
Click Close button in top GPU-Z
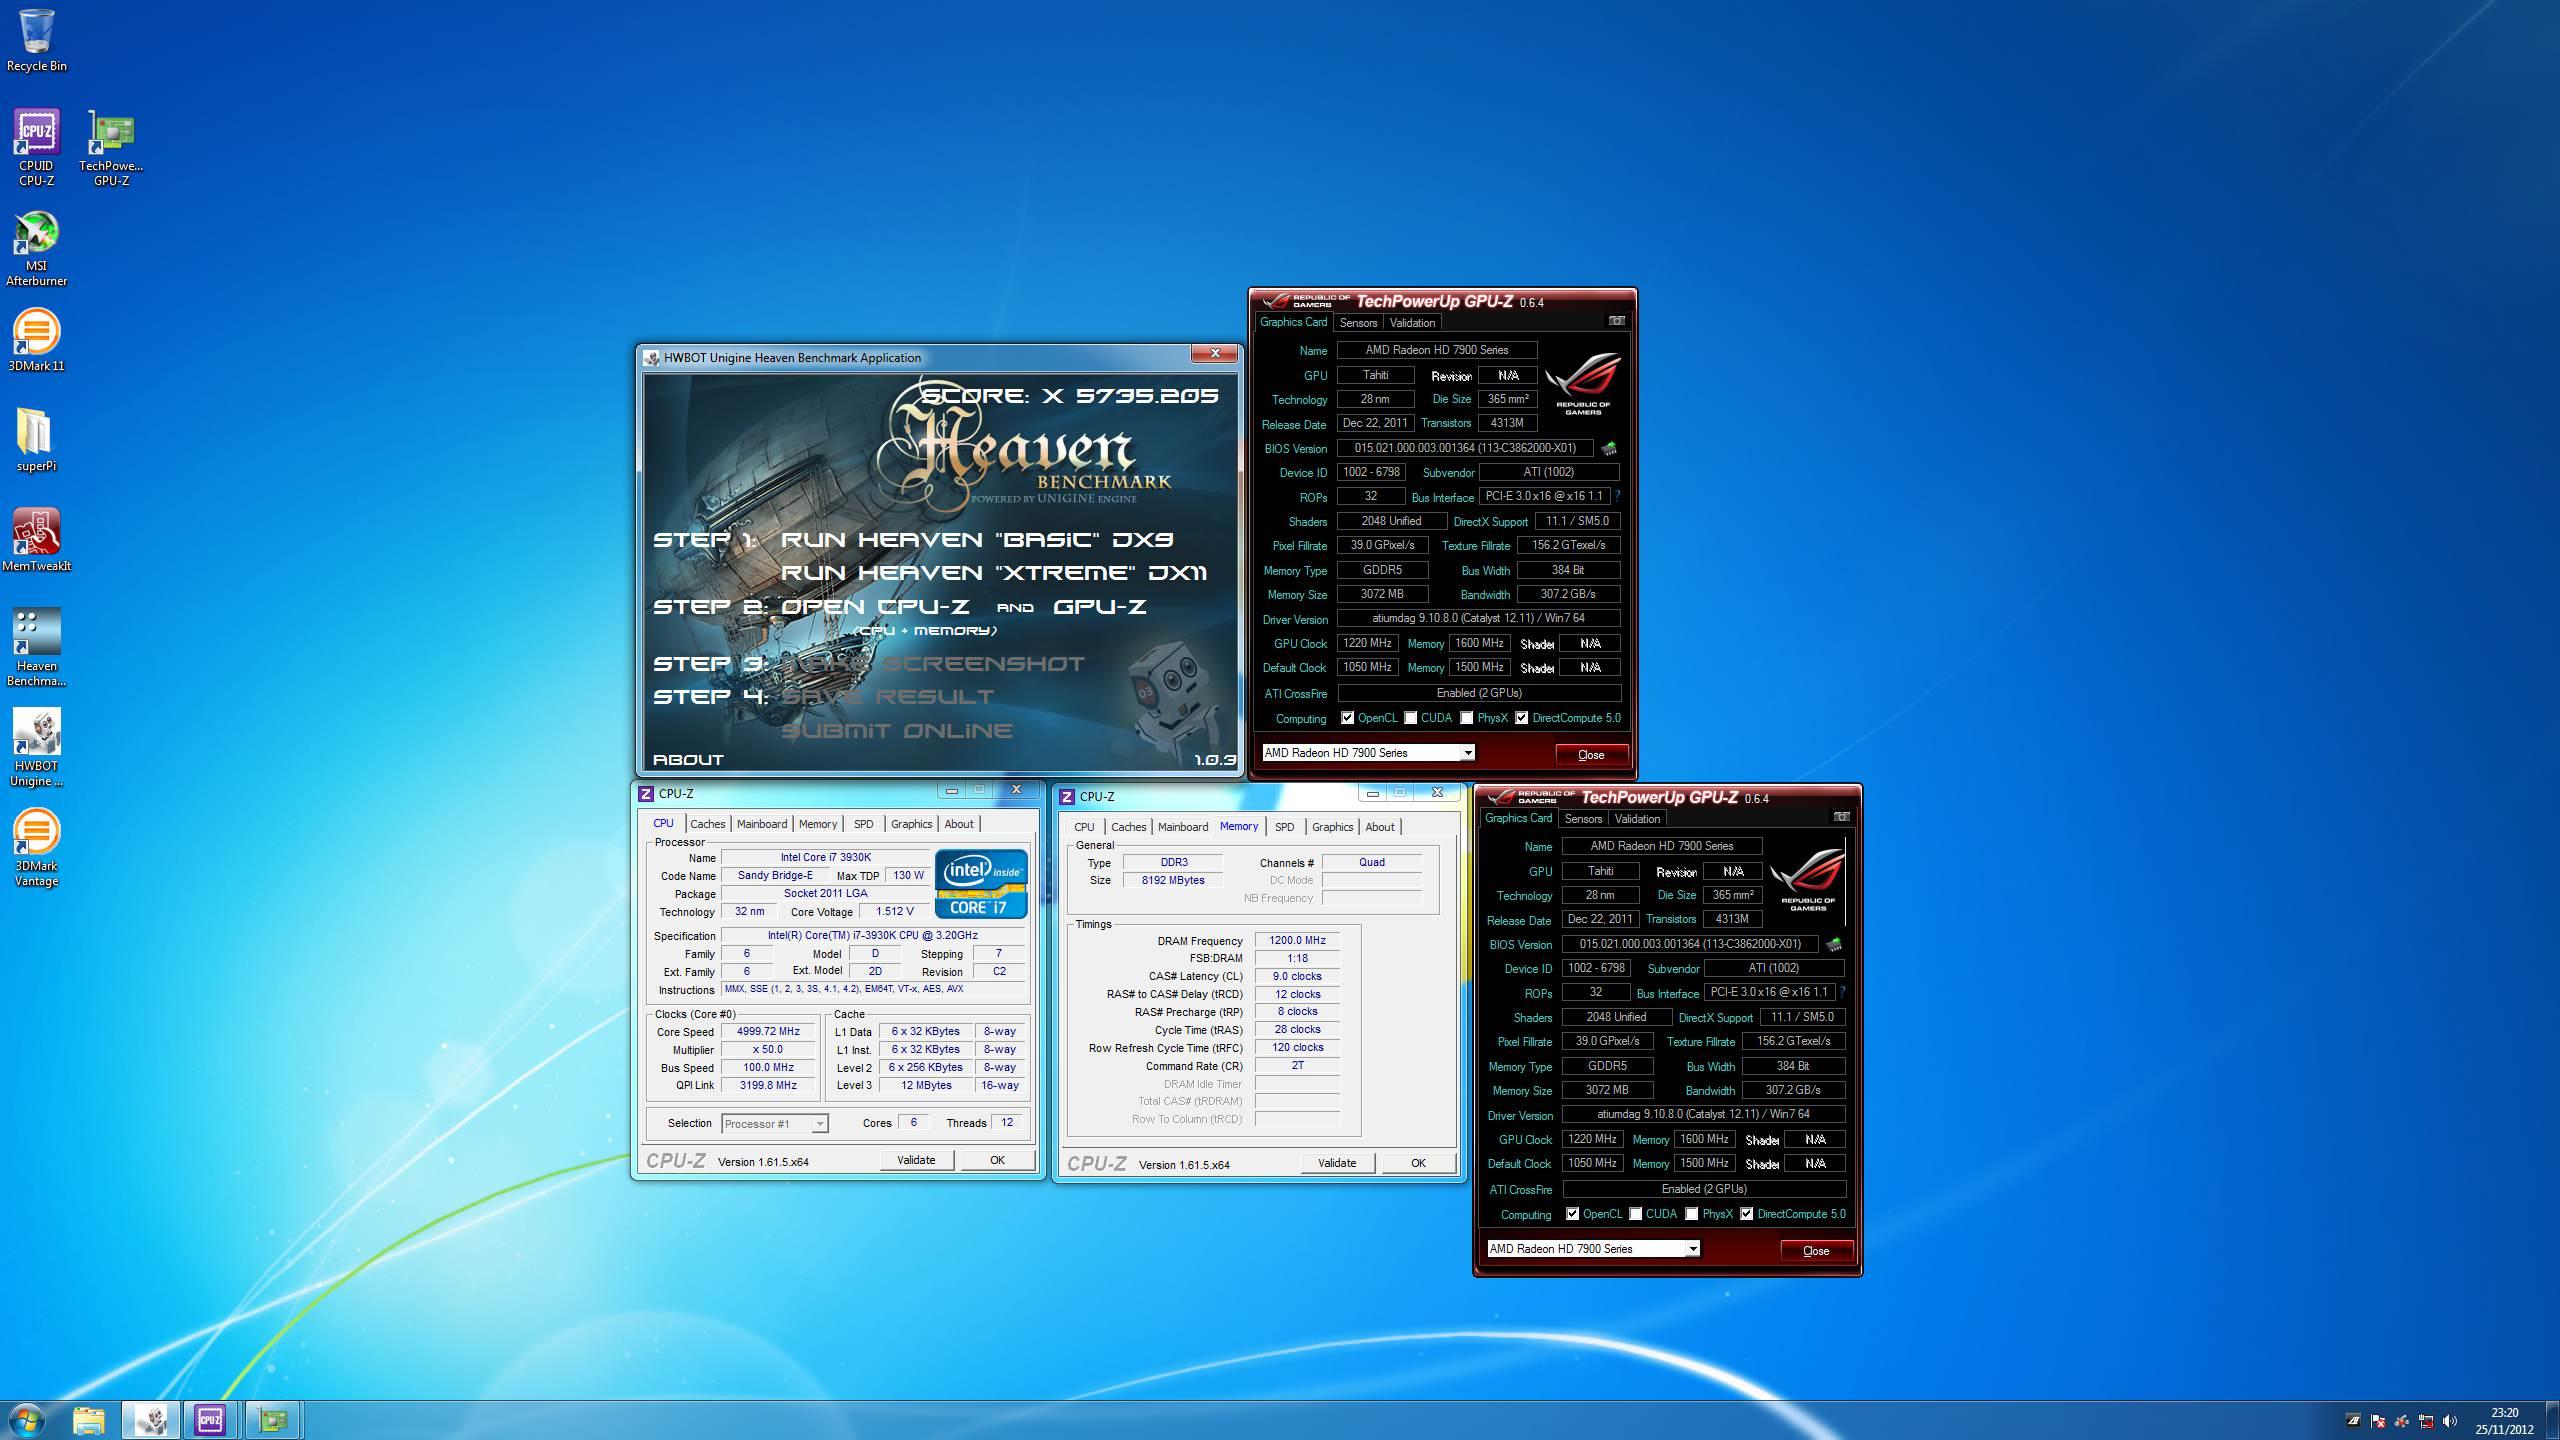tap(1591, 755)
